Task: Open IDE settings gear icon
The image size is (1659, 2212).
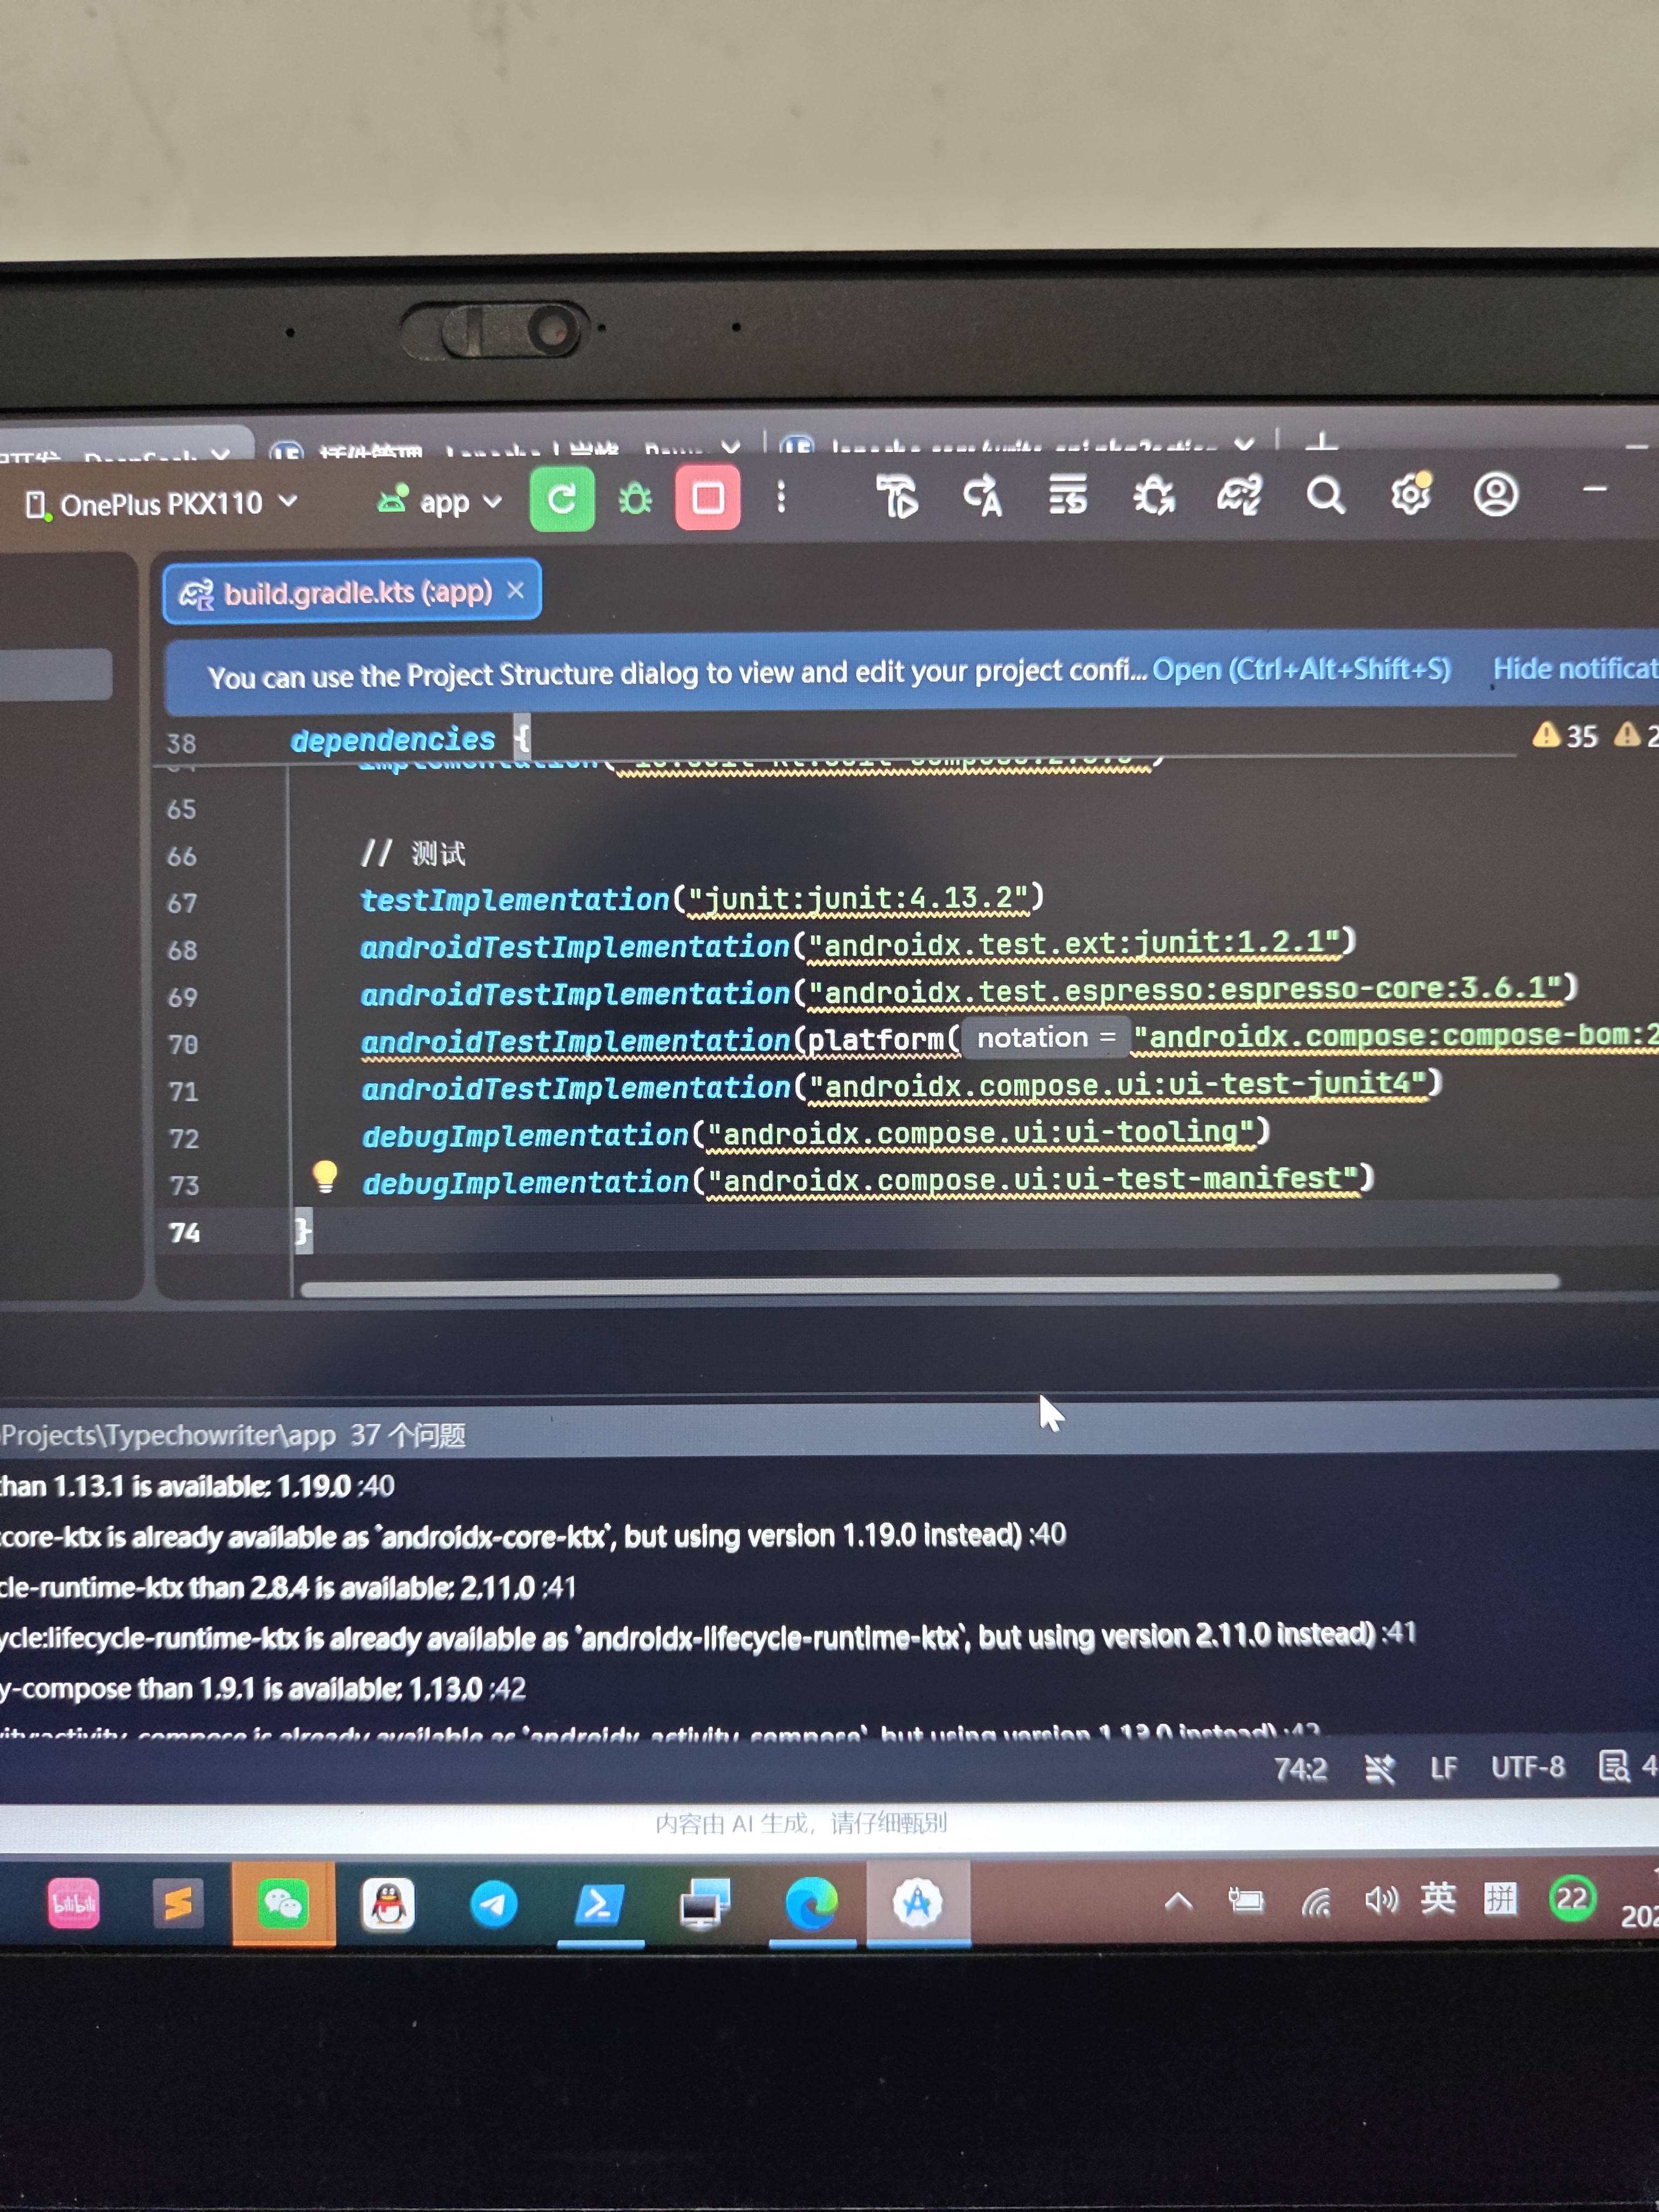Action: [1411, 493]
